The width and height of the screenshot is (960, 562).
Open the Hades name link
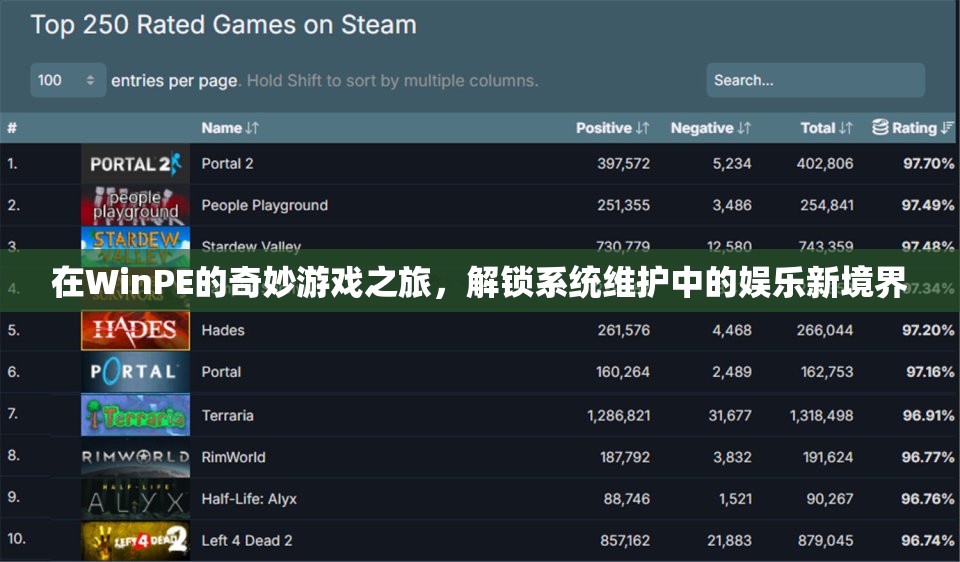point(223,330)
